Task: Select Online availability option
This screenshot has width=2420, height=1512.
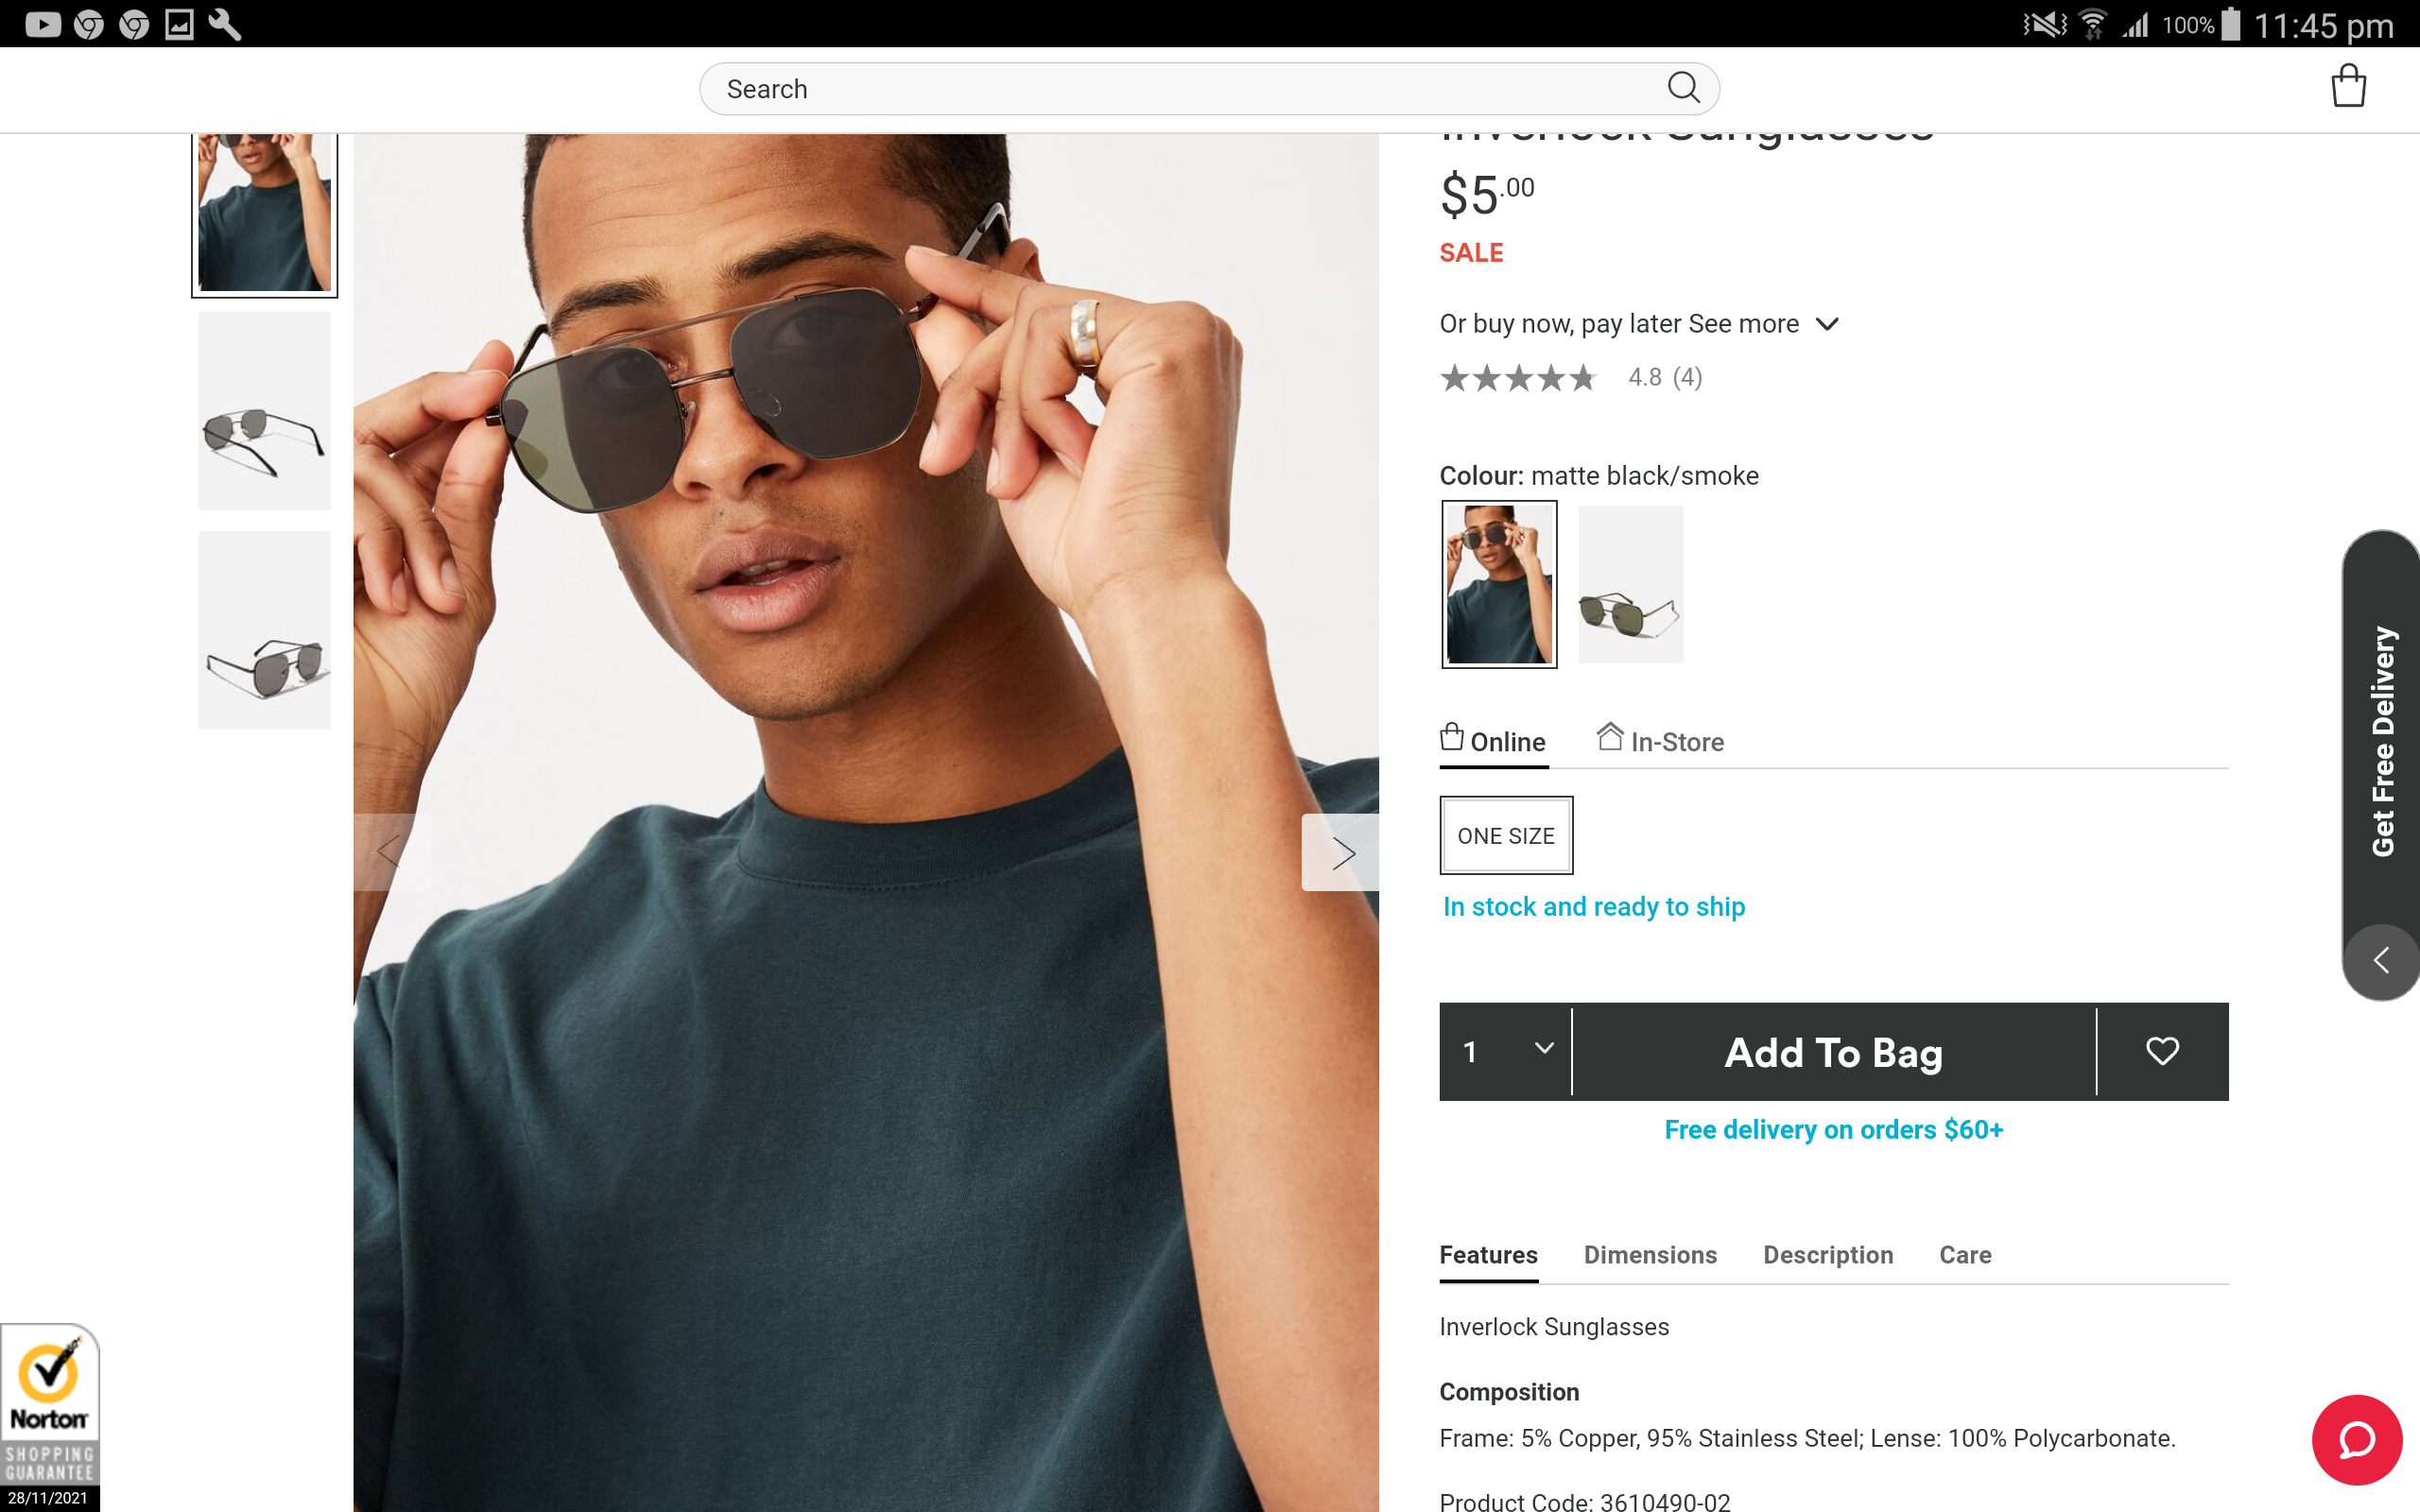Action: click(x=1493, y=741)
